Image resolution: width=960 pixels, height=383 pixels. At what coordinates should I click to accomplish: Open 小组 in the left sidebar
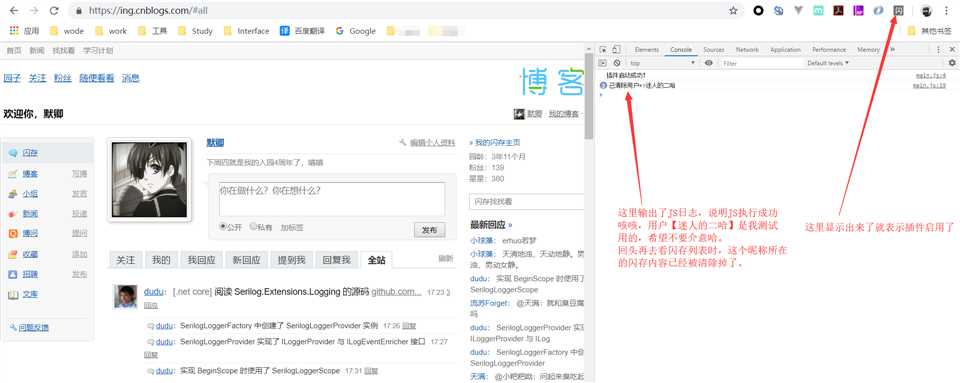[30, 194]
